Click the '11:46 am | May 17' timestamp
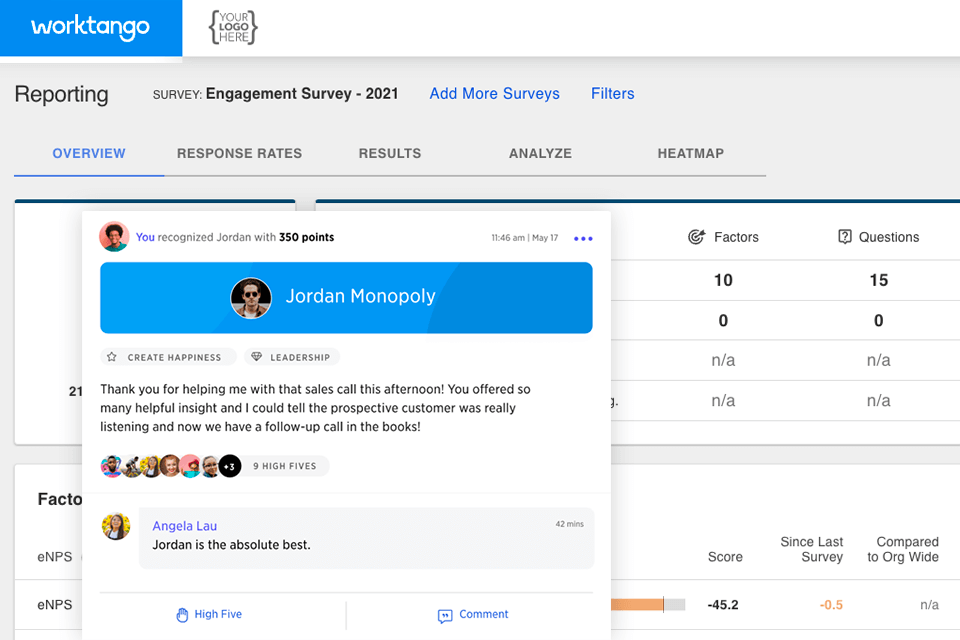This screenshot has width=960, height=640. click(x=525, y=238)
